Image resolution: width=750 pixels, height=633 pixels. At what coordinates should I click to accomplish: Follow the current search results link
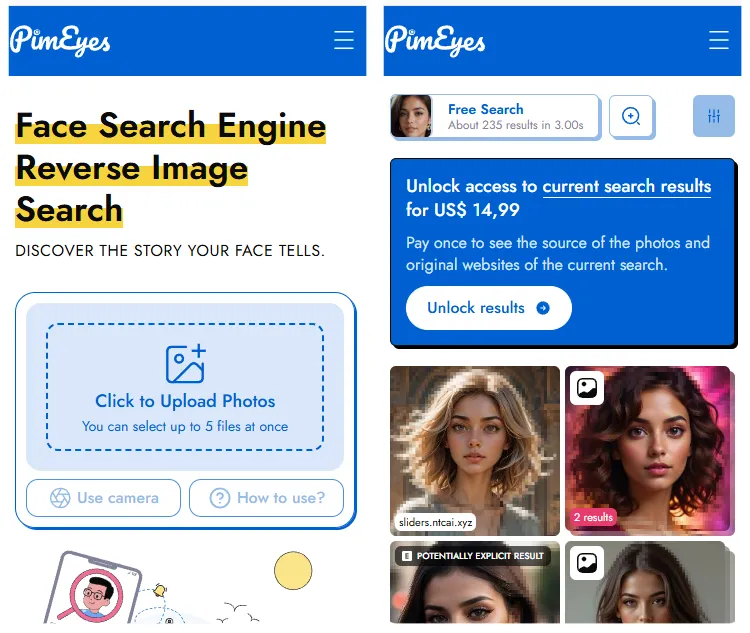pos(627,186)
